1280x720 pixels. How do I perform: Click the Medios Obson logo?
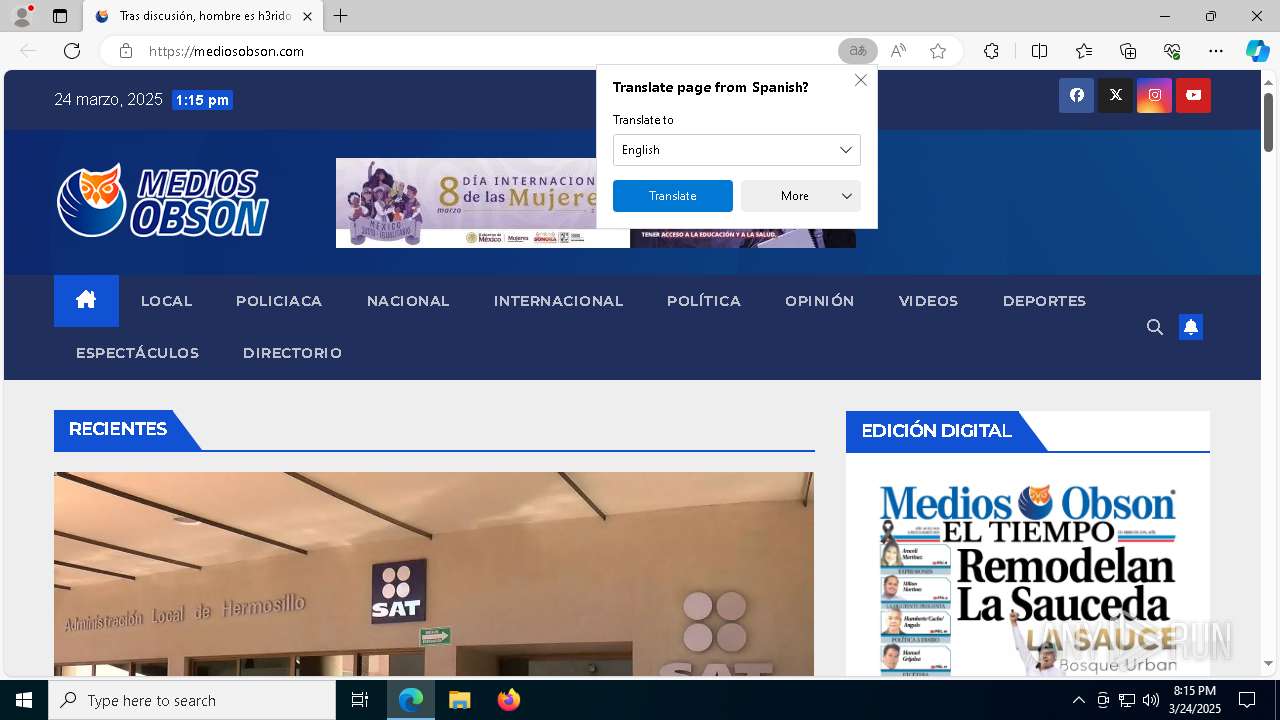[x=163, y=201]
